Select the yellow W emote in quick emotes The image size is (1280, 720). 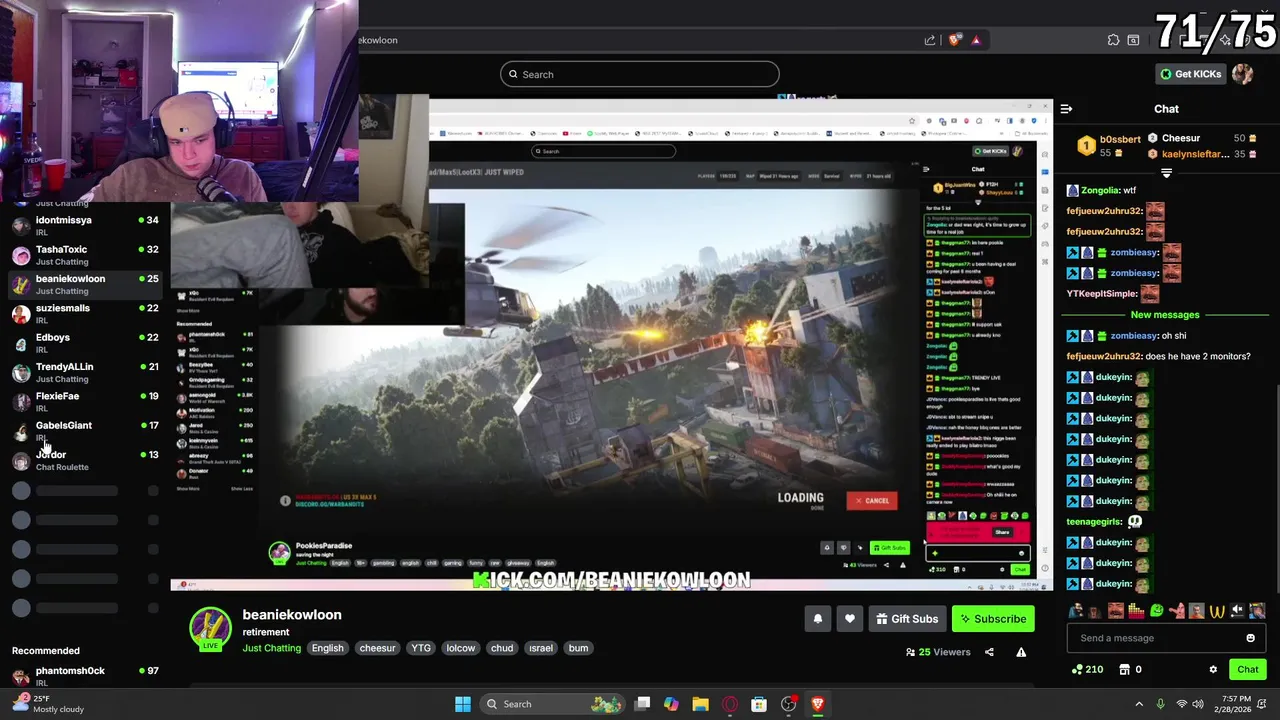[x=1217, y=610]
